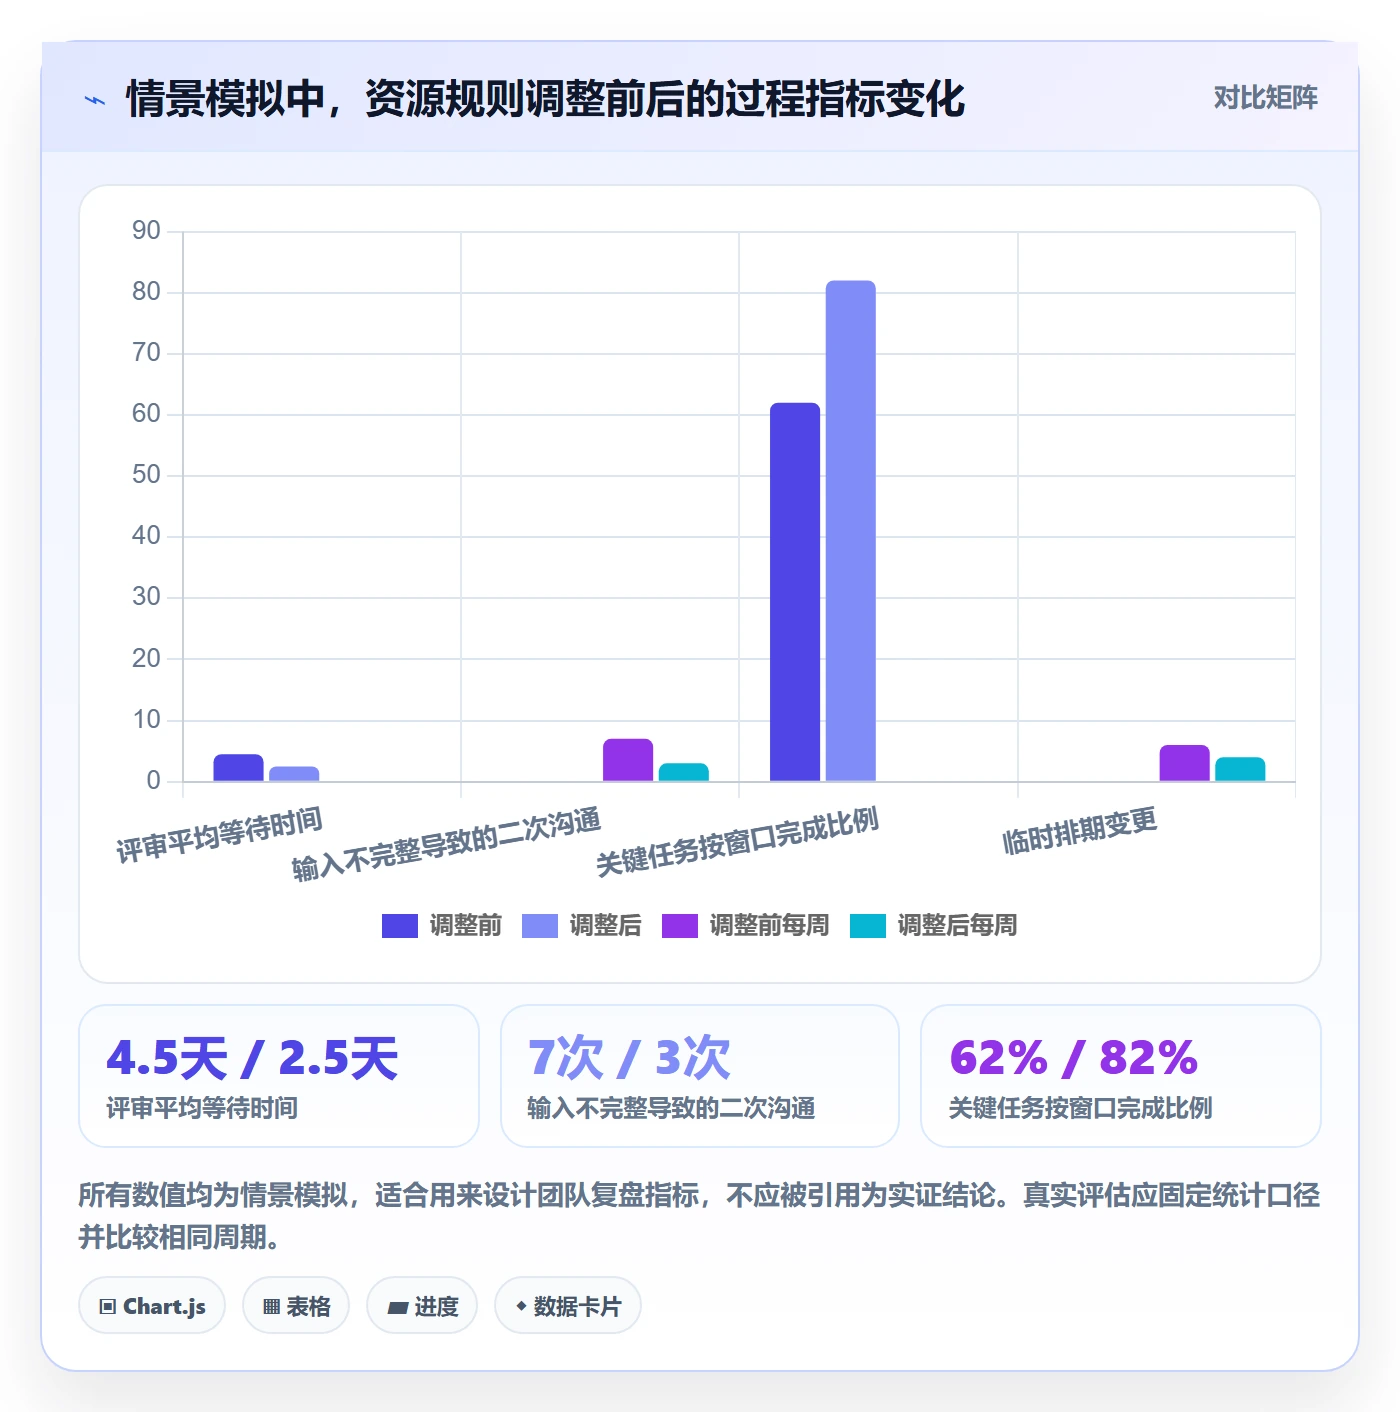Click the cyan bar for 临时排期变更
This screenshot has height=1412, width=1400.
[x=1240, y=769]
